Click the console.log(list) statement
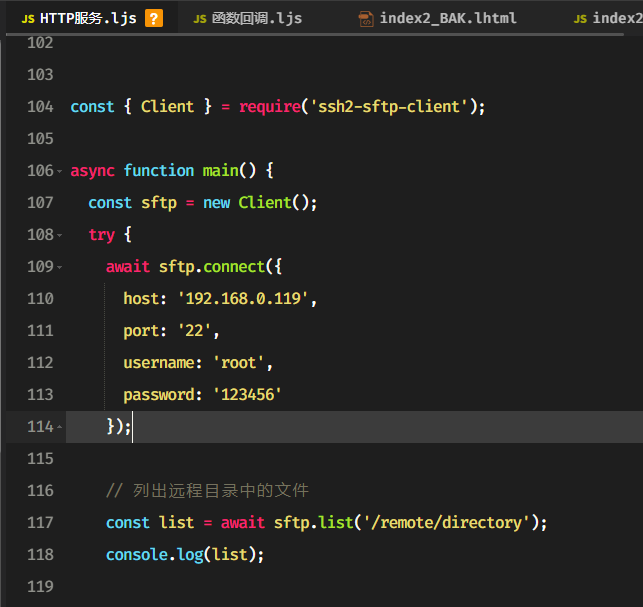The image size is (643, 607). coord(185,555)
